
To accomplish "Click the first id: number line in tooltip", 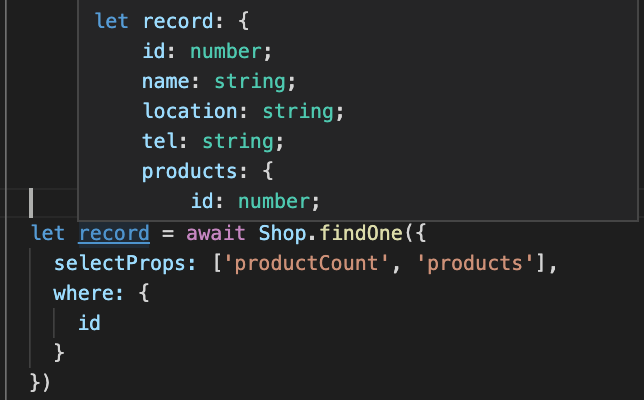I will pyautogui.click(x=207, y=51).
